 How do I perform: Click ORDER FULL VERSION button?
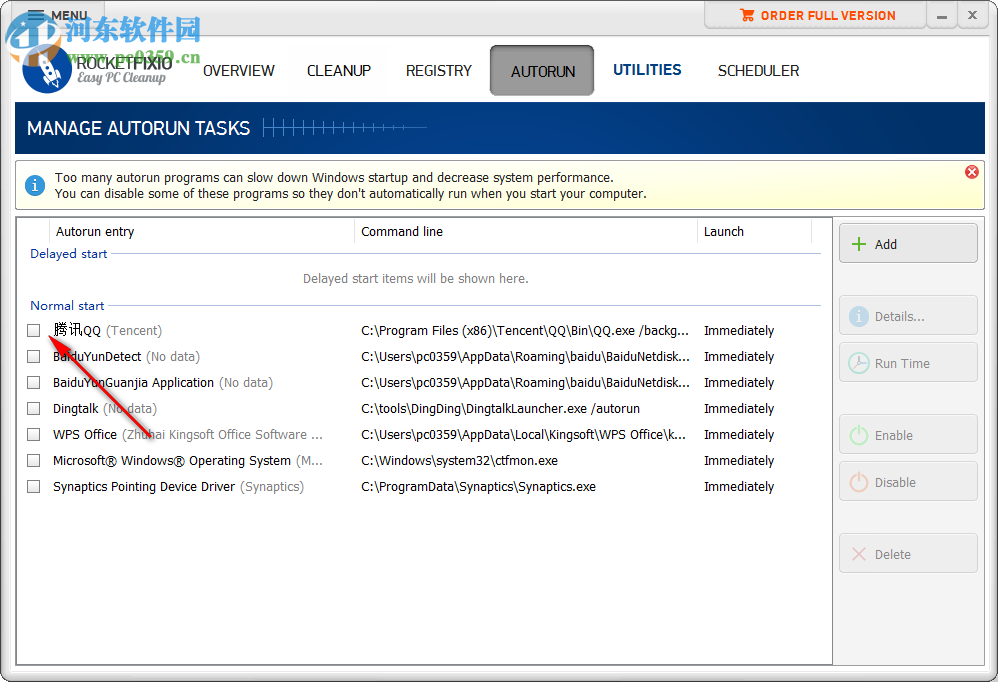click(816, 15)
